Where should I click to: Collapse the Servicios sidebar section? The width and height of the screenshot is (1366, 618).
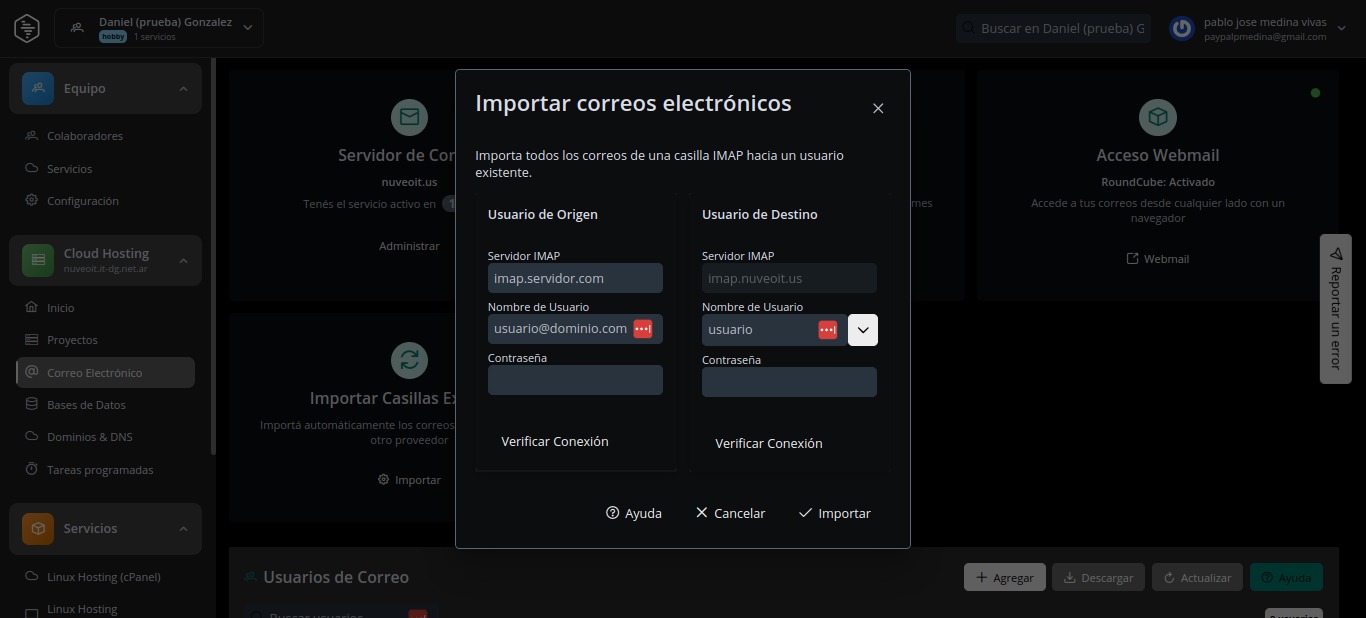point(183,529)
